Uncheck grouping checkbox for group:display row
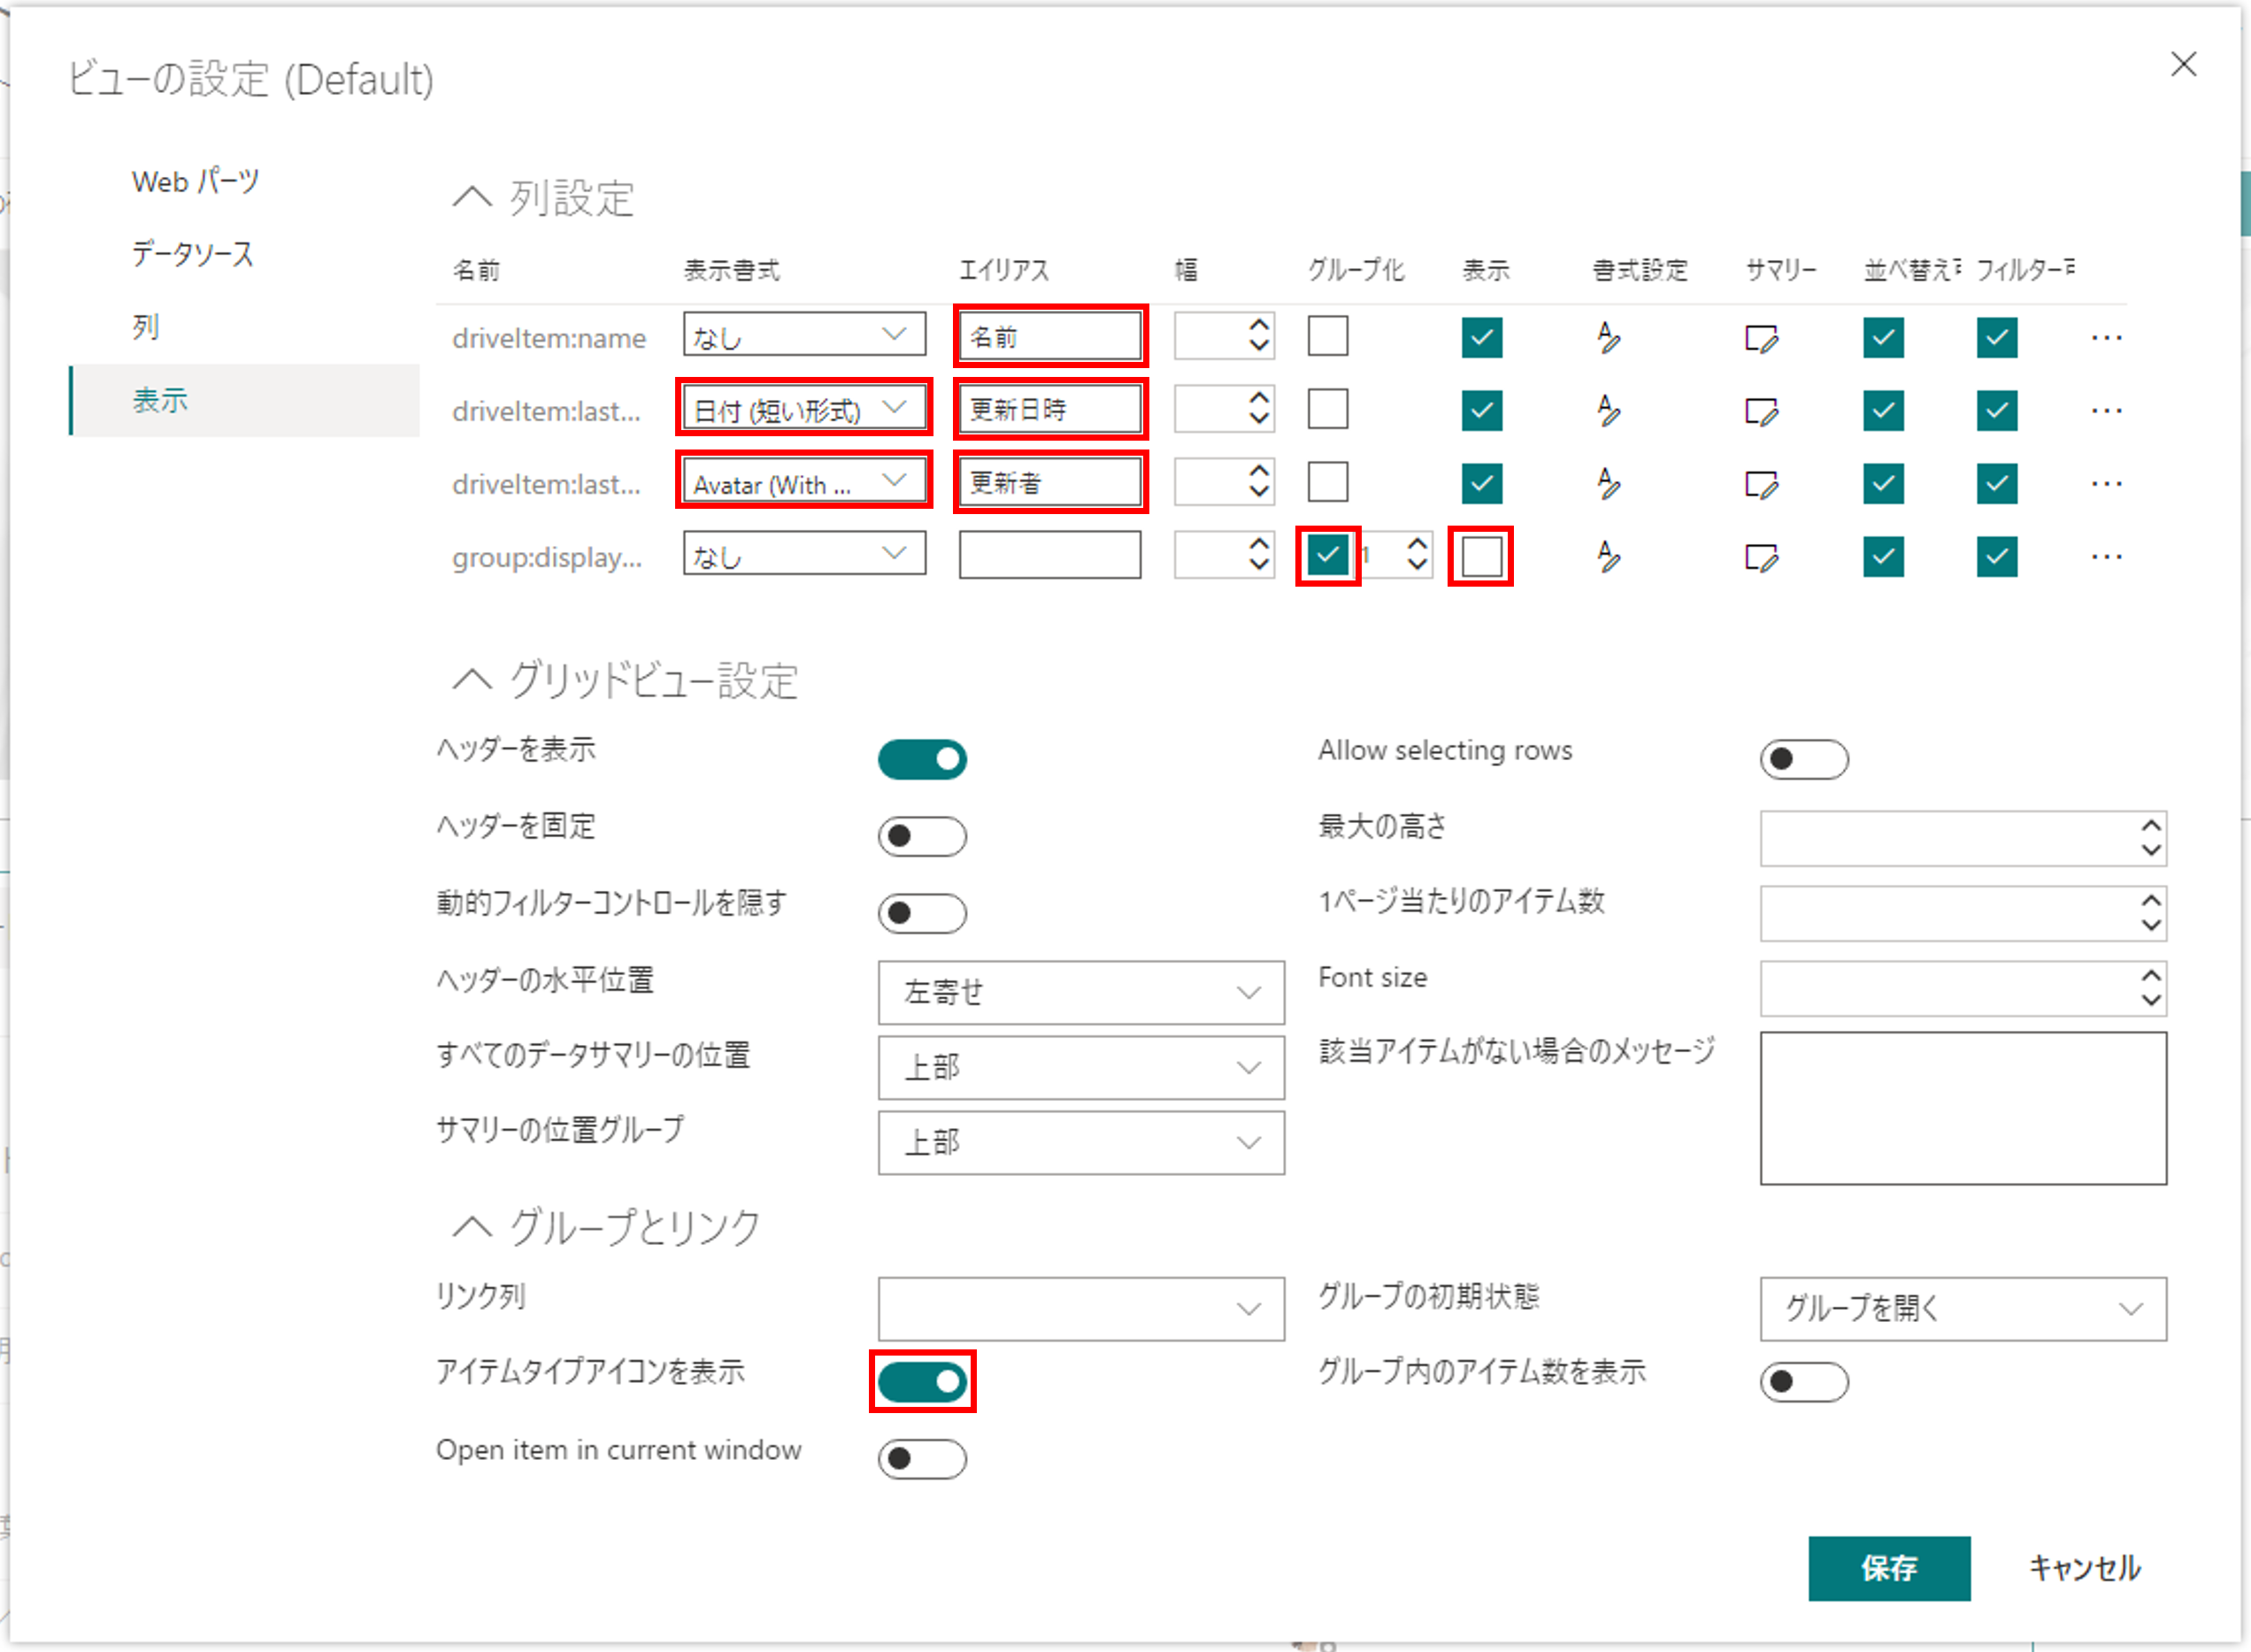 pos(1327,555)
